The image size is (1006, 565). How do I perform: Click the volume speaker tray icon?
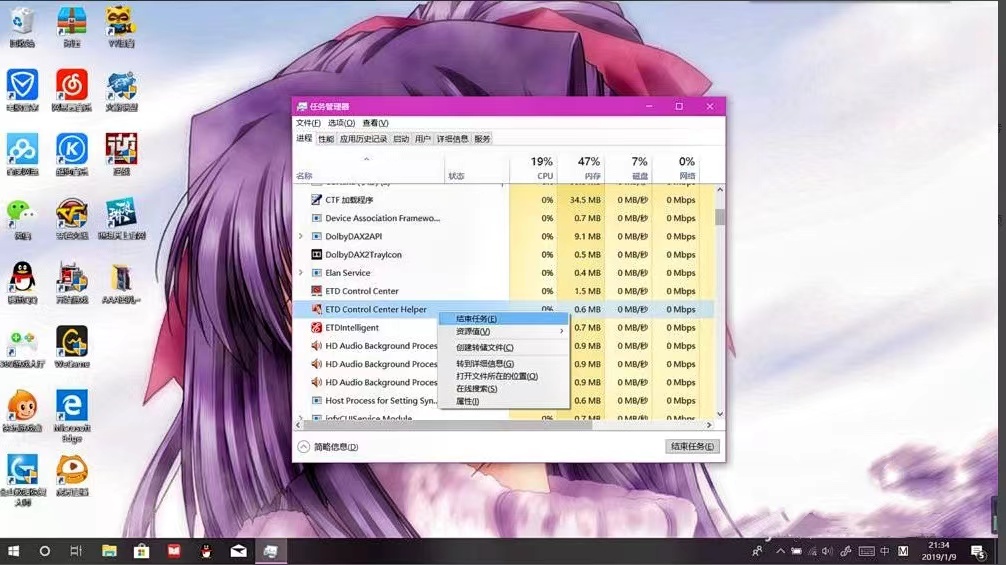point(828,551)
